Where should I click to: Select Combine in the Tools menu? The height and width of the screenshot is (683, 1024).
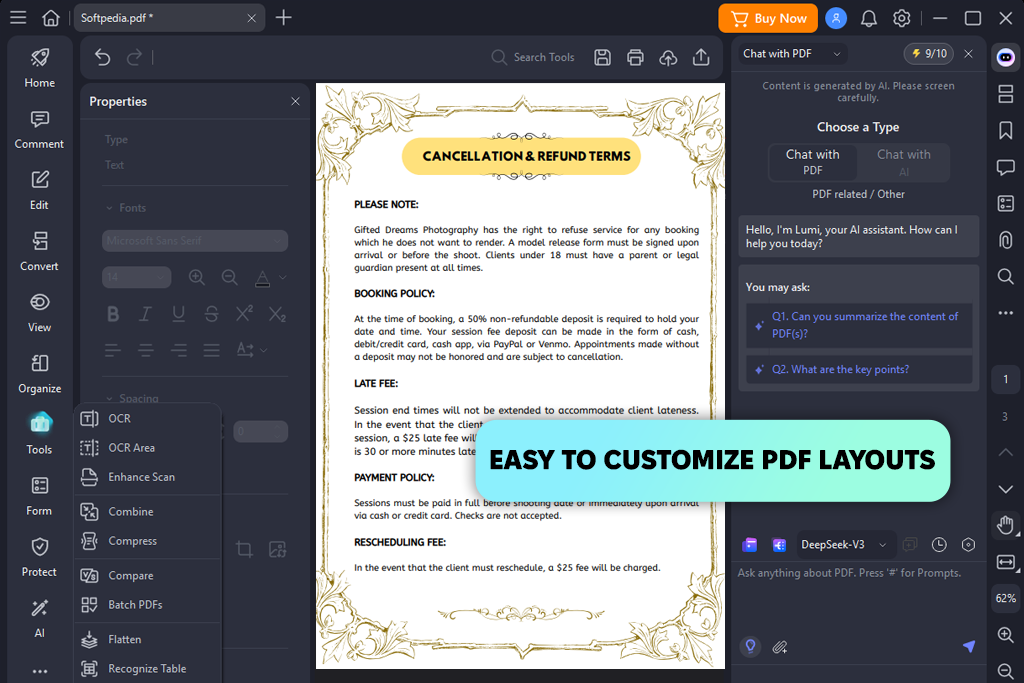point(148,512)
